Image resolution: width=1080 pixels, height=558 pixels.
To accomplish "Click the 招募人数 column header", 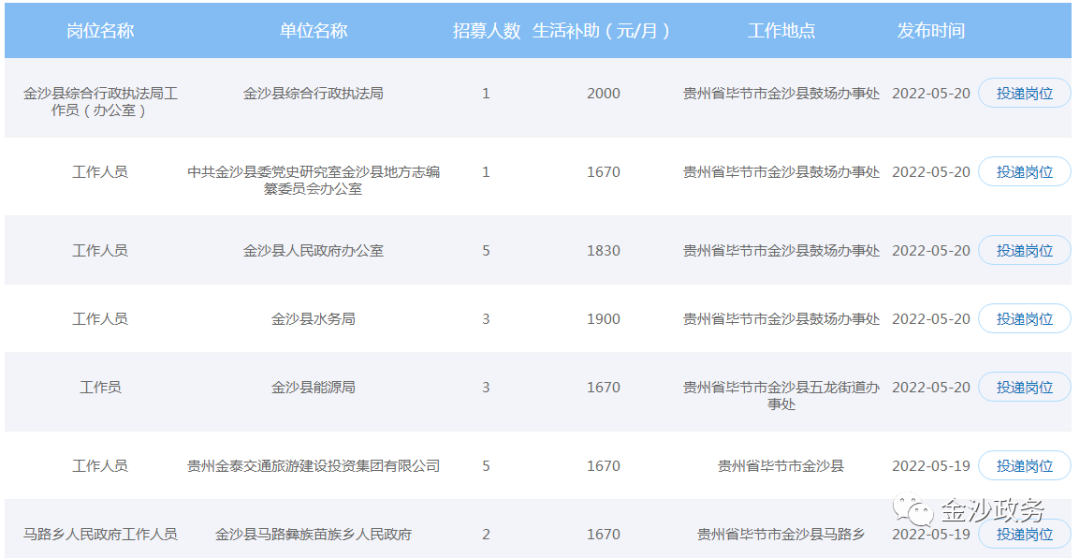I will pyautogui.click(x=486, y=31).
